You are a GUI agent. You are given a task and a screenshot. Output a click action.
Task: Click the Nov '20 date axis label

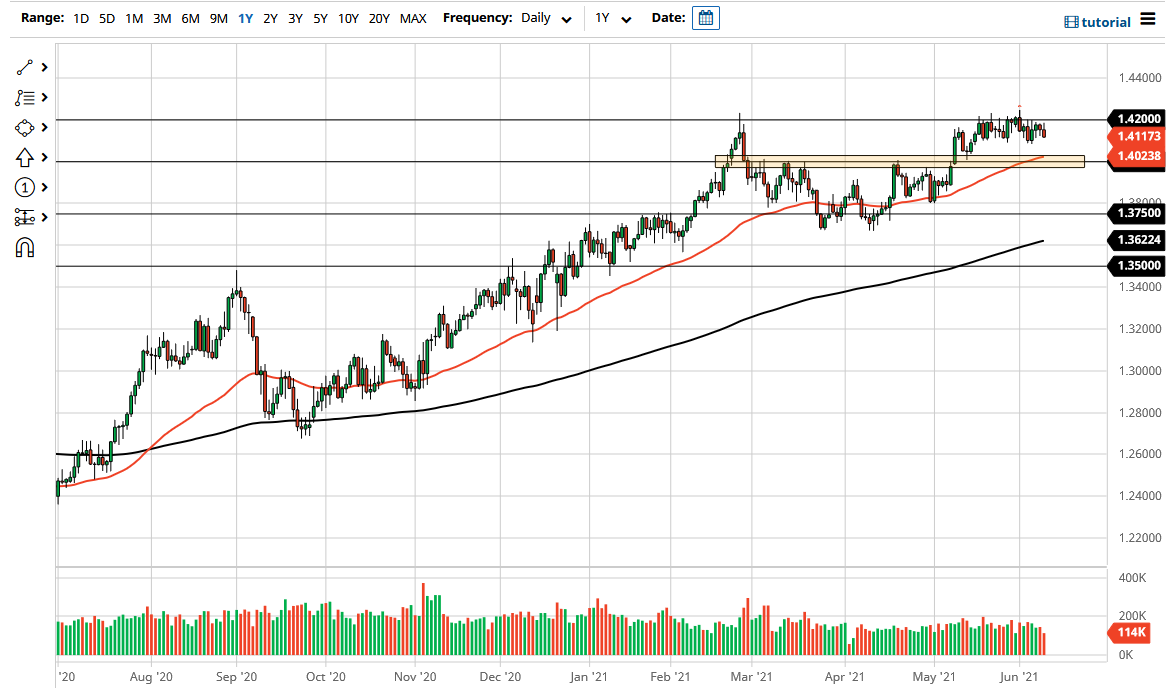[x=415, y=677]
